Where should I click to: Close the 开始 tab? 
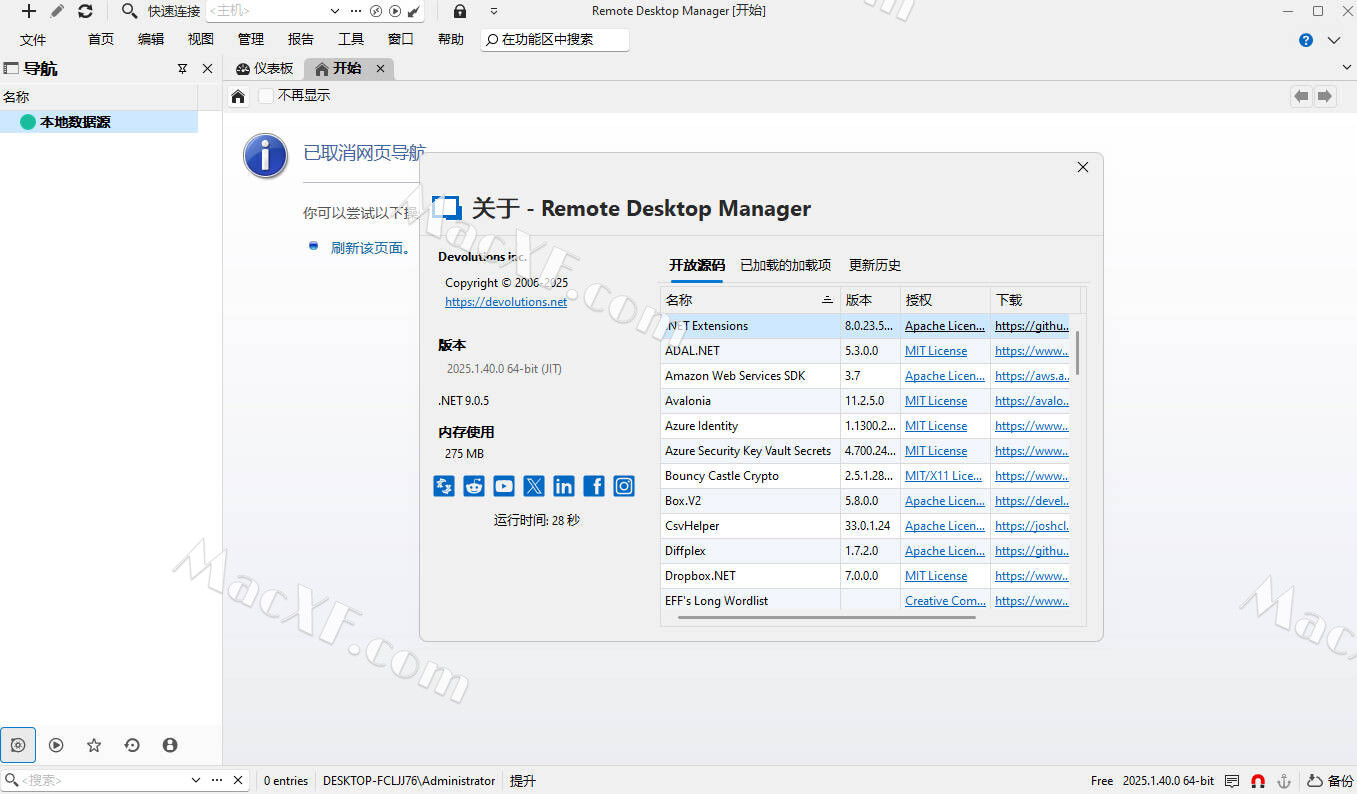[380, 68]
